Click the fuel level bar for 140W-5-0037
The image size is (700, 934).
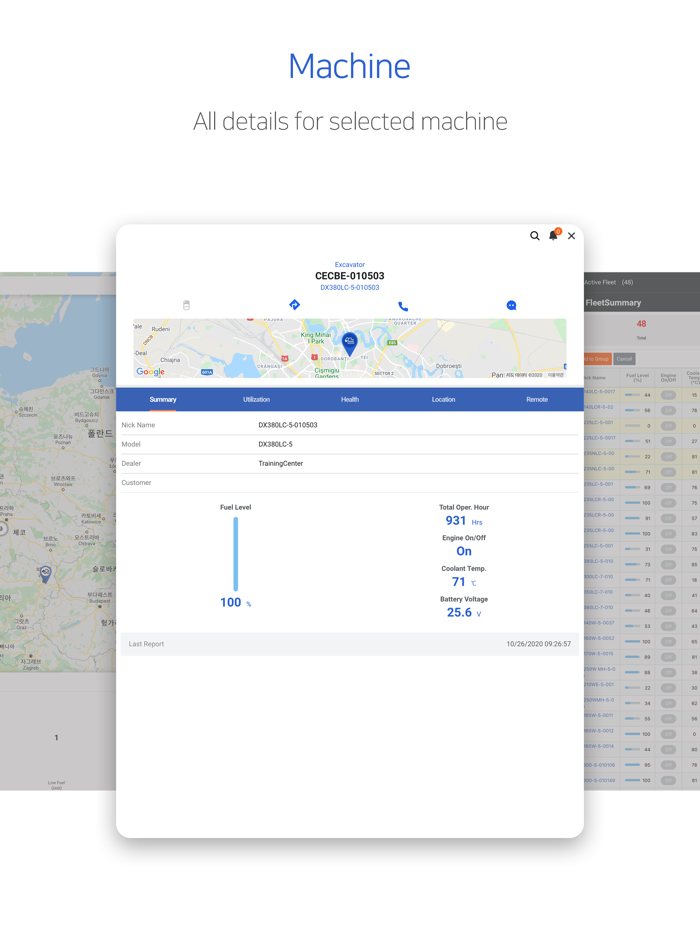(633, 626)
